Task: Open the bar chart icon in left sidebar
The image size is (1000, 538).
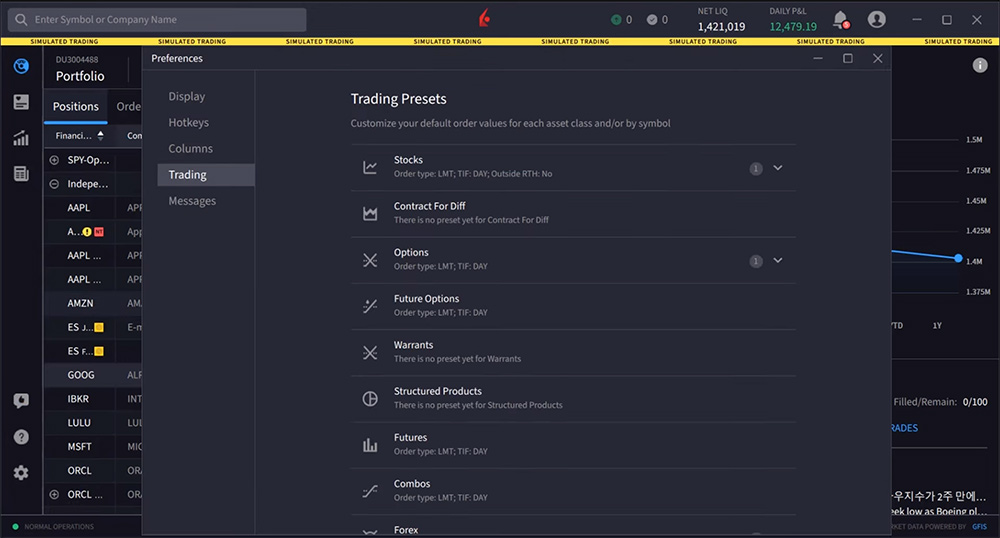Action: 21,138
